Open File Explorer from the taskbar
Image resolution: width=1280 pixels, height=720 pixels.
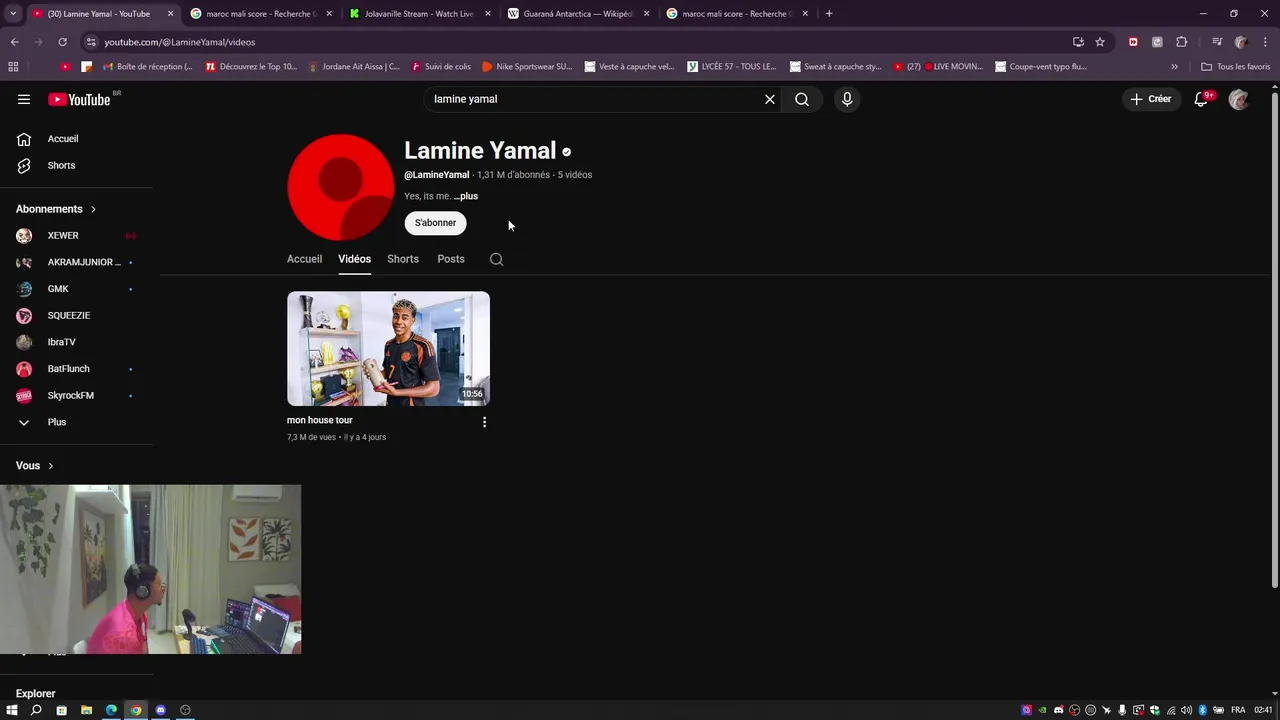pyautogui.click(x=86, y=710)
